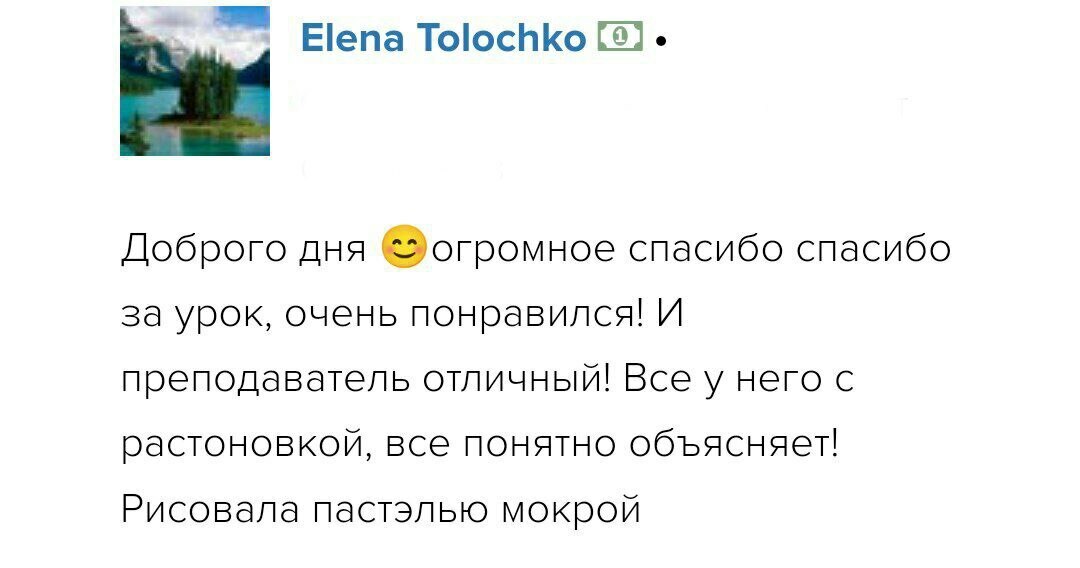This screenshot has width=1080, height=568.
Task: Click the word 'Рисовала' on the last line
Action: click(210, 509)
